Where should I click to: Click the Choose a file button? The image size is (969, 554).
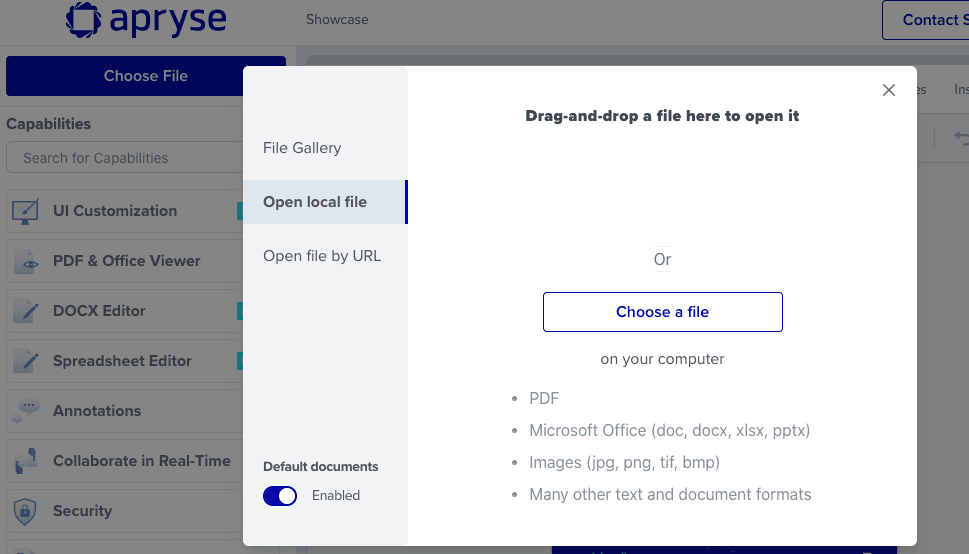pos(662,312)
